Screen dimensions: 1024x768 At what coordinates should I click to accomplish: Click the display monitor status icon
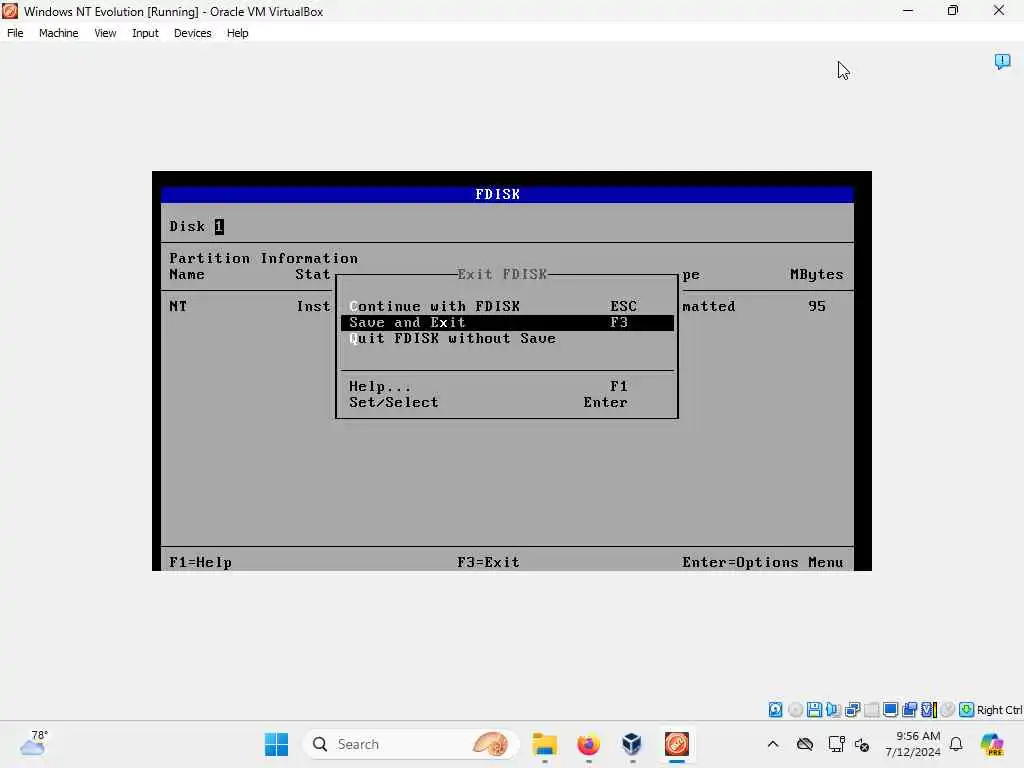pyautogui.click(x=890, y=710)
